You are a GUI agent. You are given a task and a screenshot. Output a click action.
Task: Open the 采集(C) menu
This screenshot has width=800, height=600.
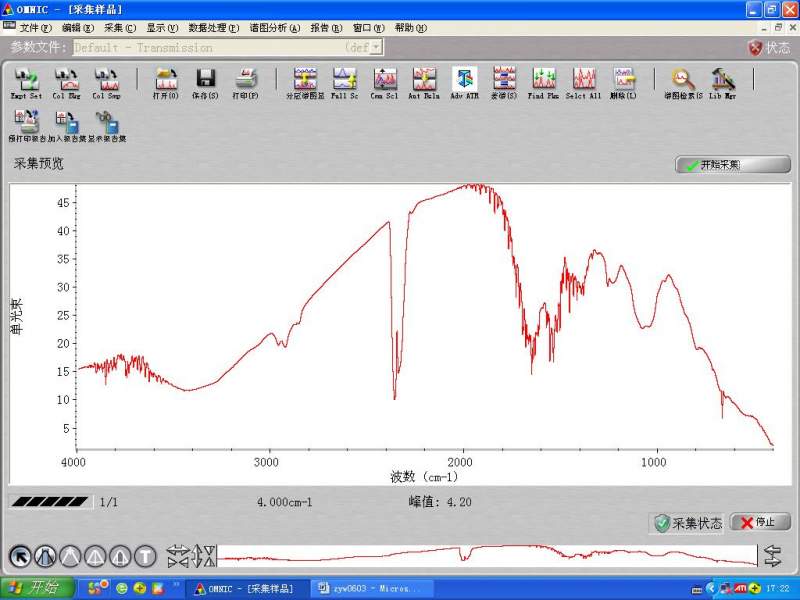click(x=120, y=28)
